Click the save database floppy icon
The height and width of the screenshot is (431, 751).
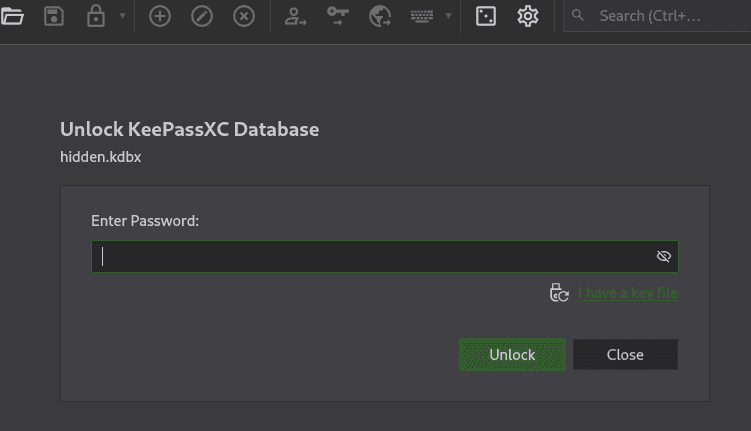click(x=54, y=16)
